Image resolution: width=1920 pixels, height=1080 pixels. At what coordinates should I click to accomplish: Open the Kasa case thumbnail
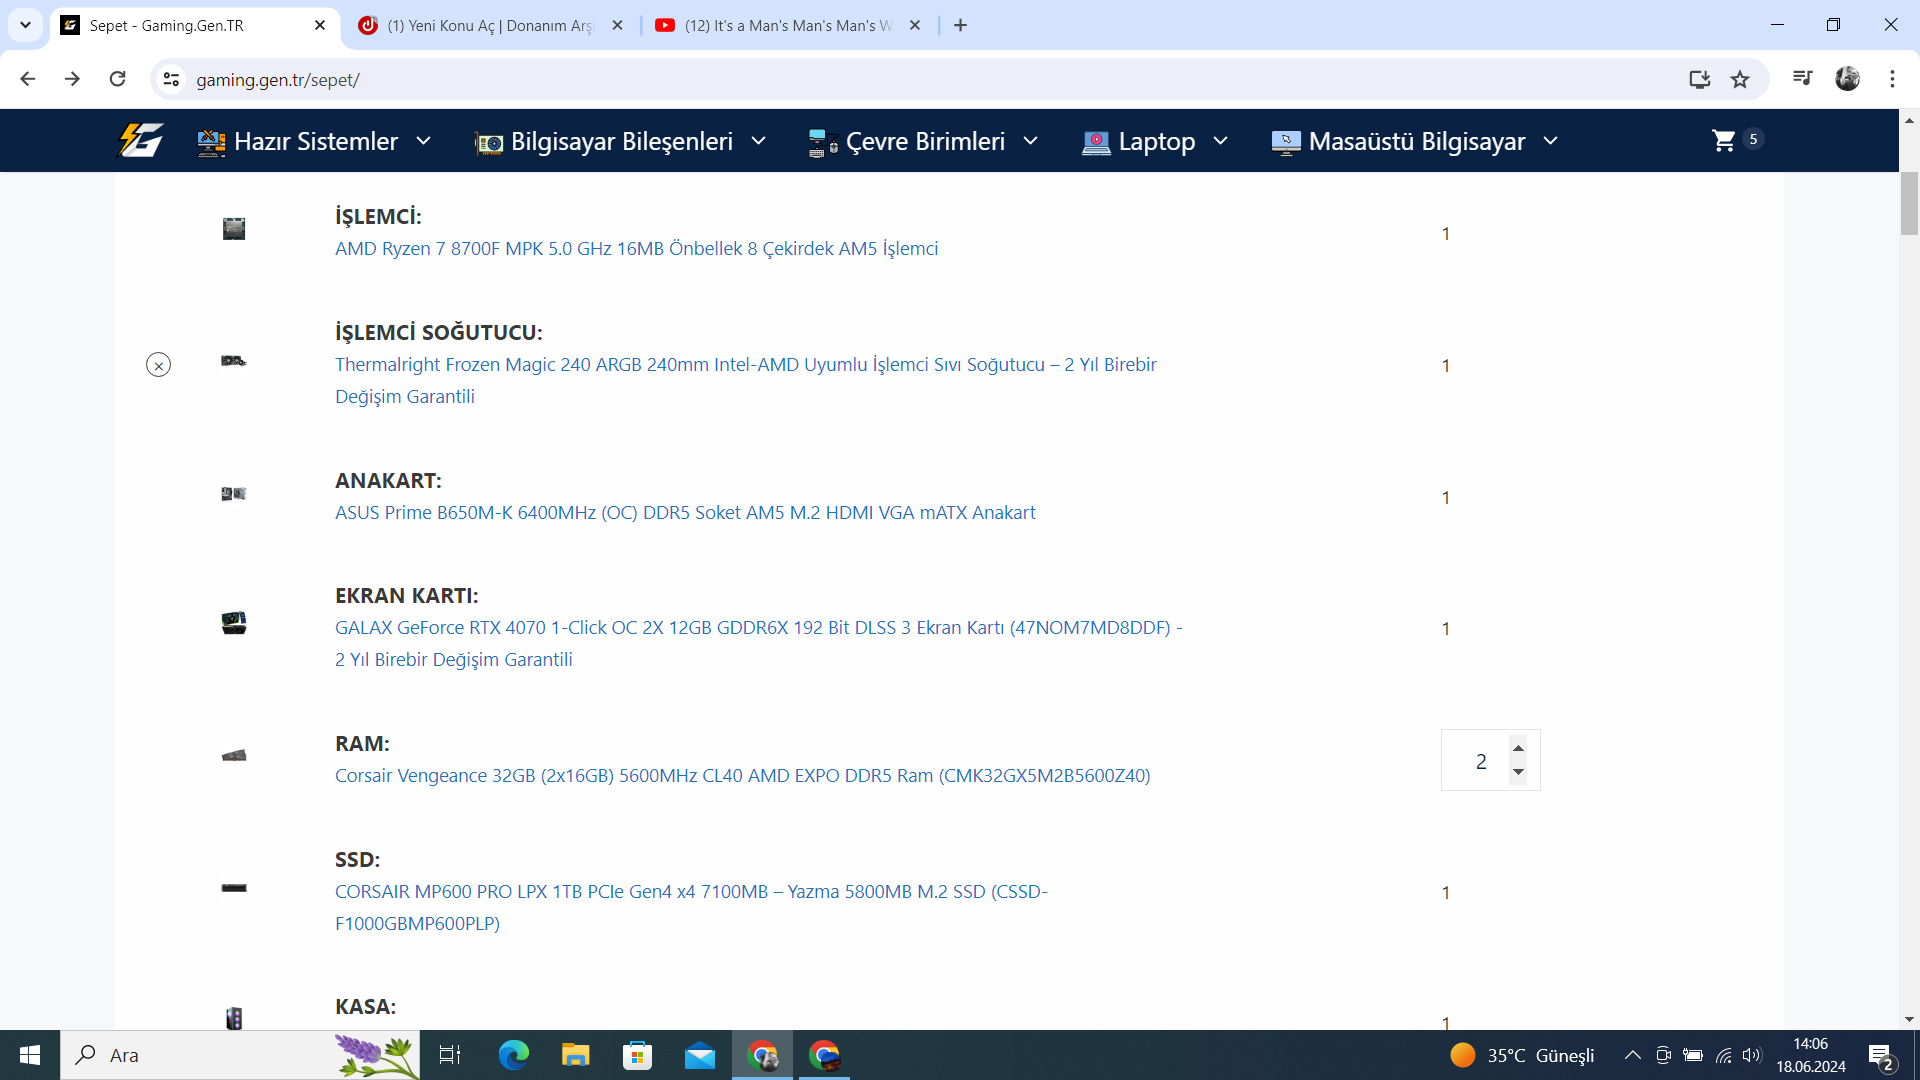(x=233, y=1018)
